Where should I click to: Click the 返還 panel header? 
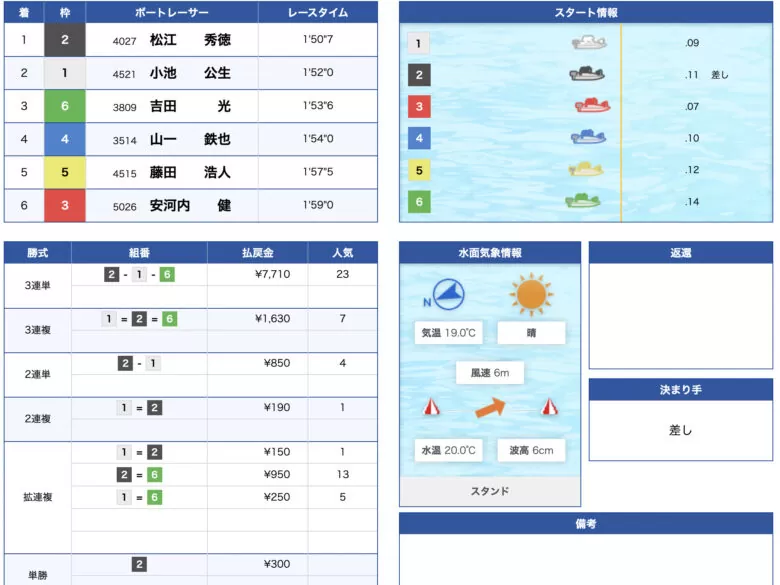[x=681, y=253]
